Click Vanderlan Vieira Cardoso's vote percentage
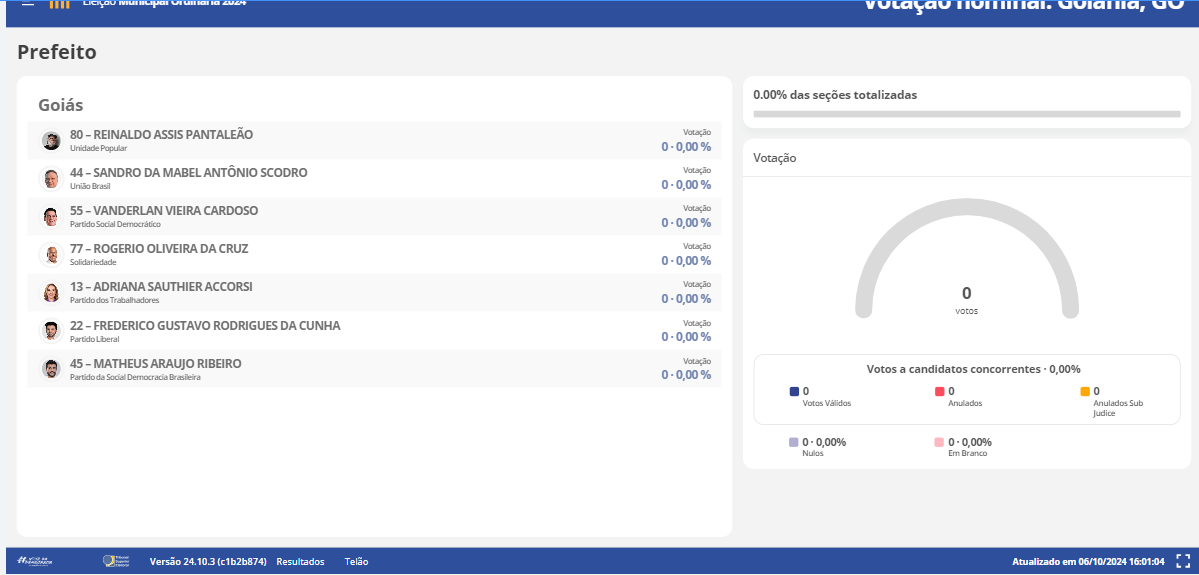 click(687, 223)
